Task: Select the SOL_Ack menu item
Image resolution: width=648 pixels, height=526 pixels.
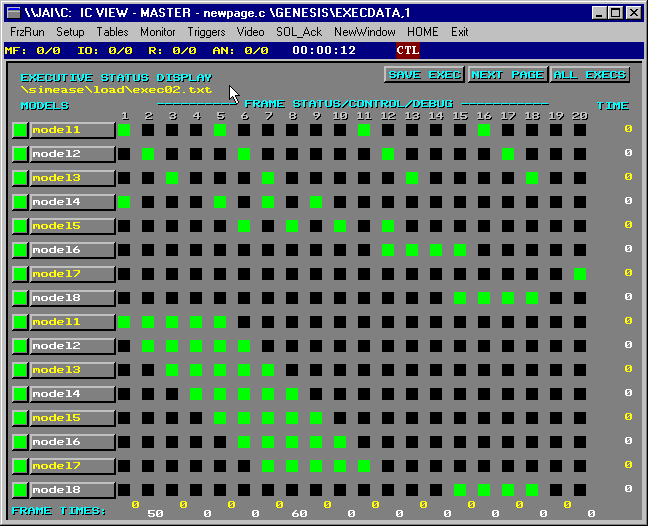Action: (x=299, y=32)
